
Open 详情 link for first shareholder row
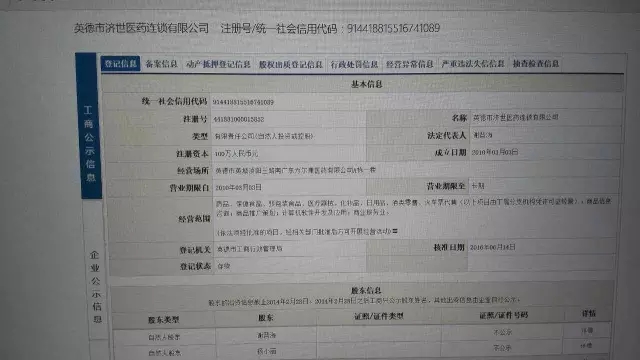587,331
